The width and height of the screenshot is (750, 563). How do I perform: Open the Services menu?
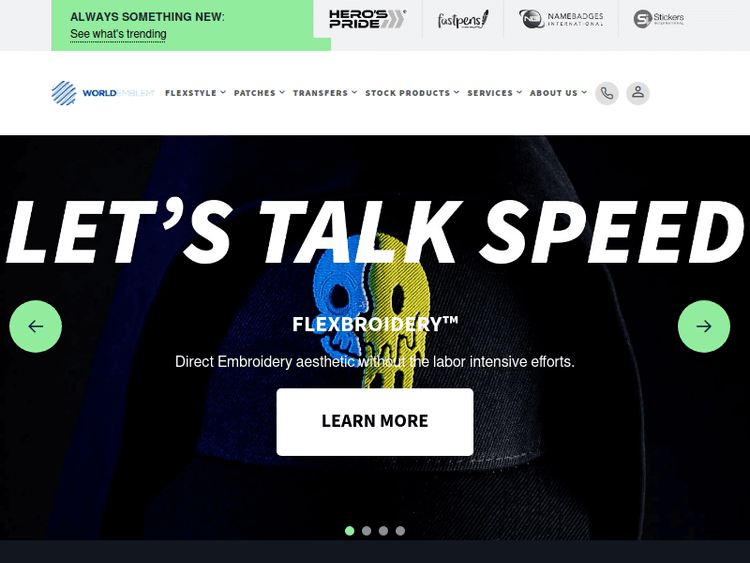point(495,93)
